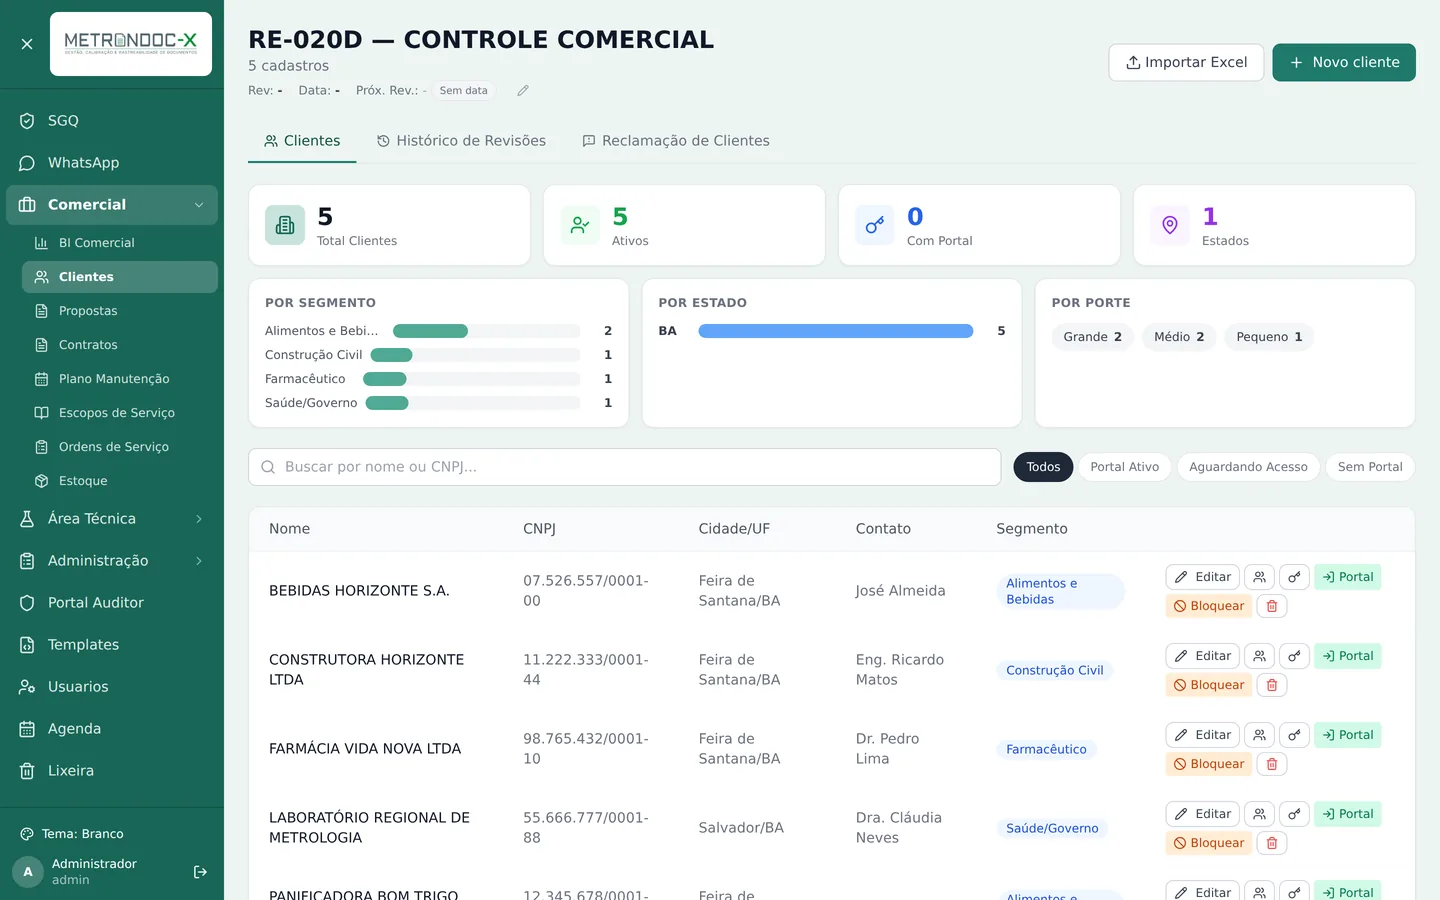Screen dimensions: 1440x900
Task: Open the Lixeira trash section
Action: [x=112, y=771]
